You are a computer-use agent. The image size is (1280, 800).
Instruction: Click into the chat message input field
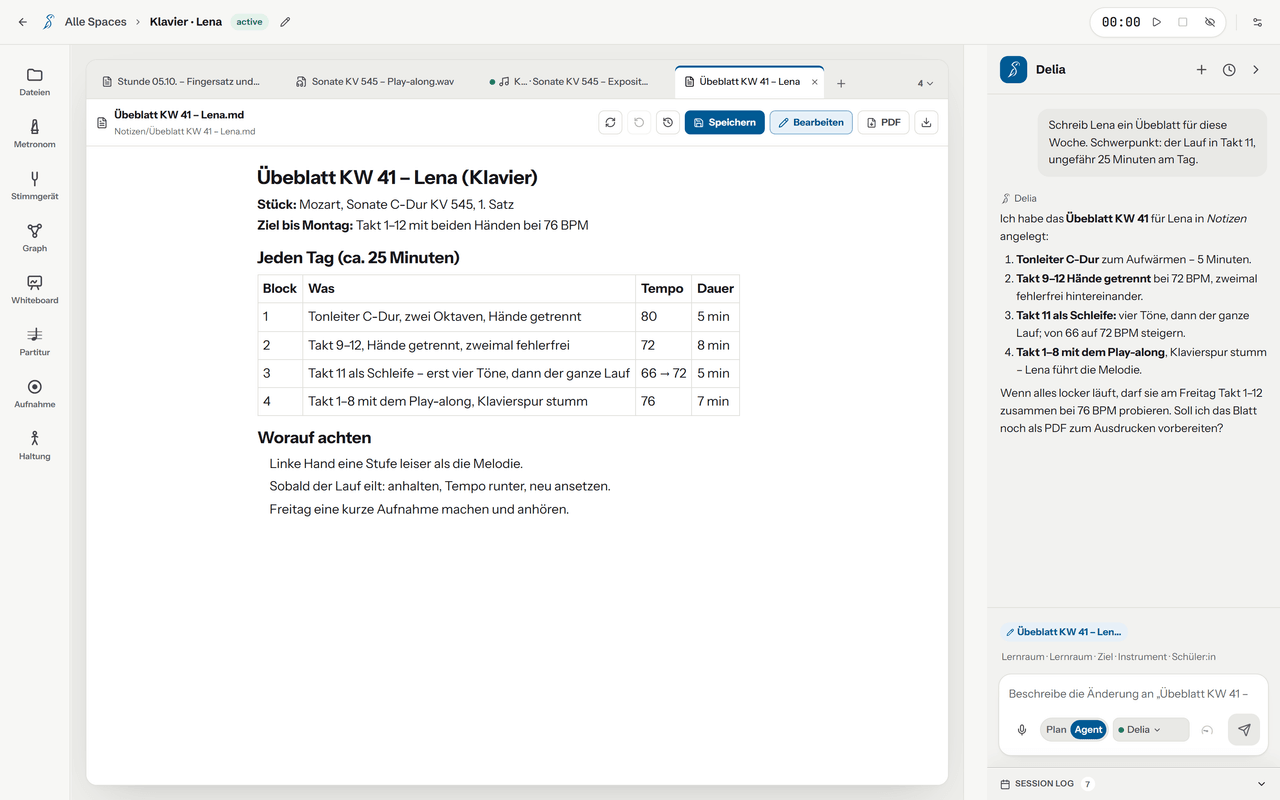click(x=1133, y=694)
